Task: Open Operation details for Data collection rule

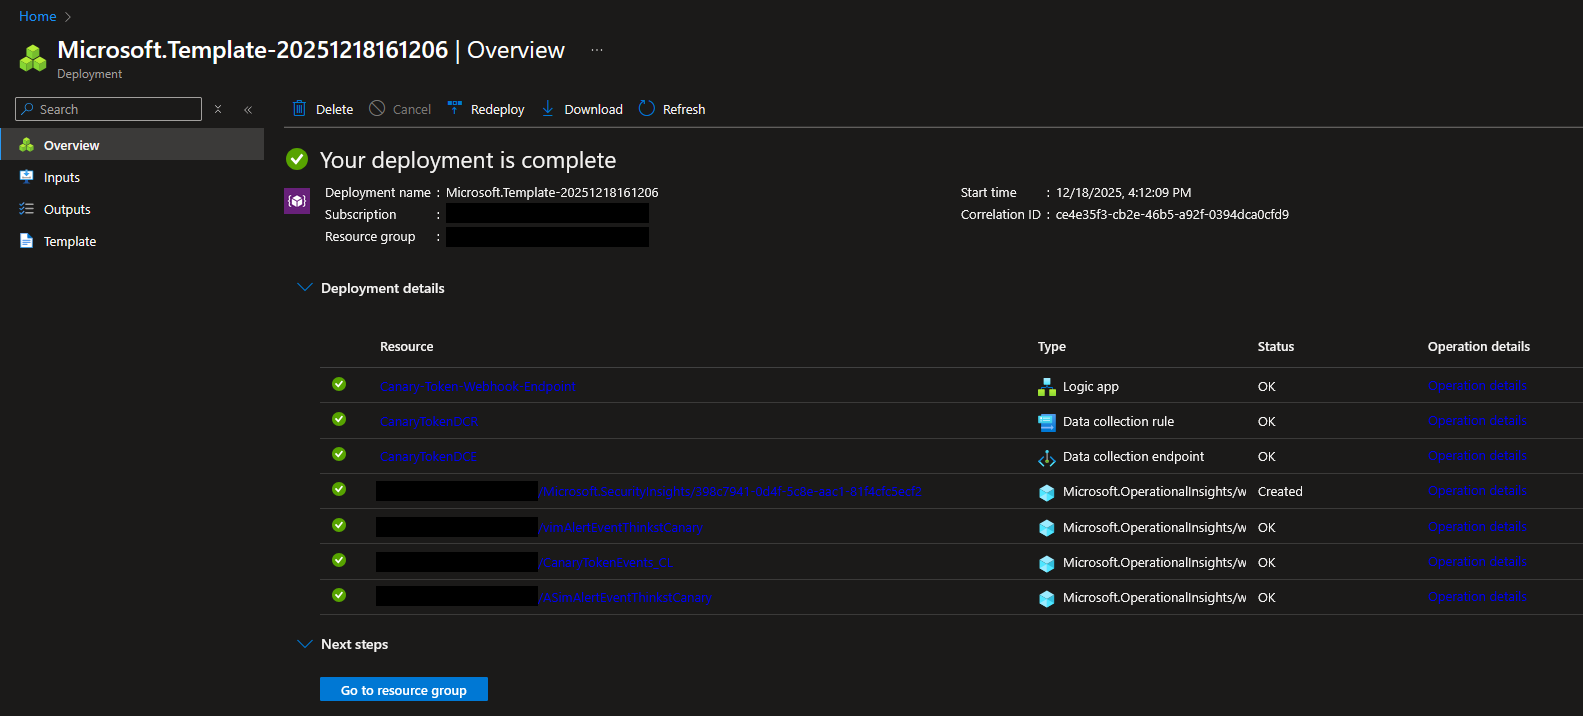Action: click(x=1477, y=421)
